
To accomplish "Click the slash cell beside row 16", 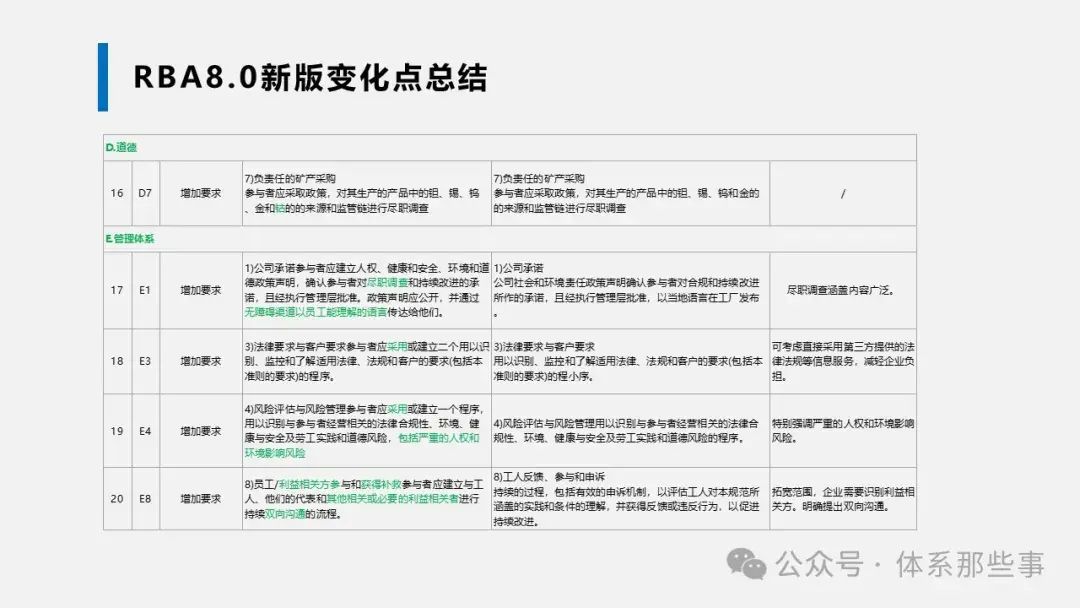I will point(843,193).
